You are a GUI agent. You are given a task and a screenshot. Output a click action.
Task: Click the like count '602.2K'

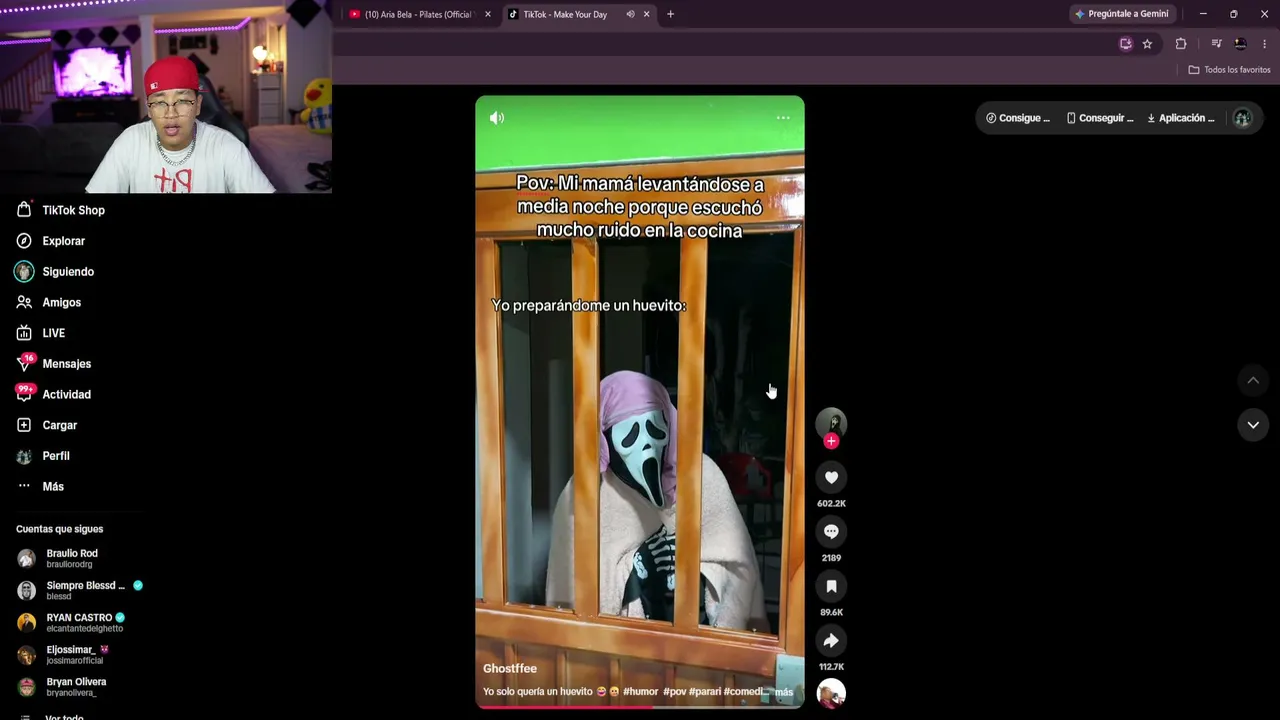click(x=831, y=504)
